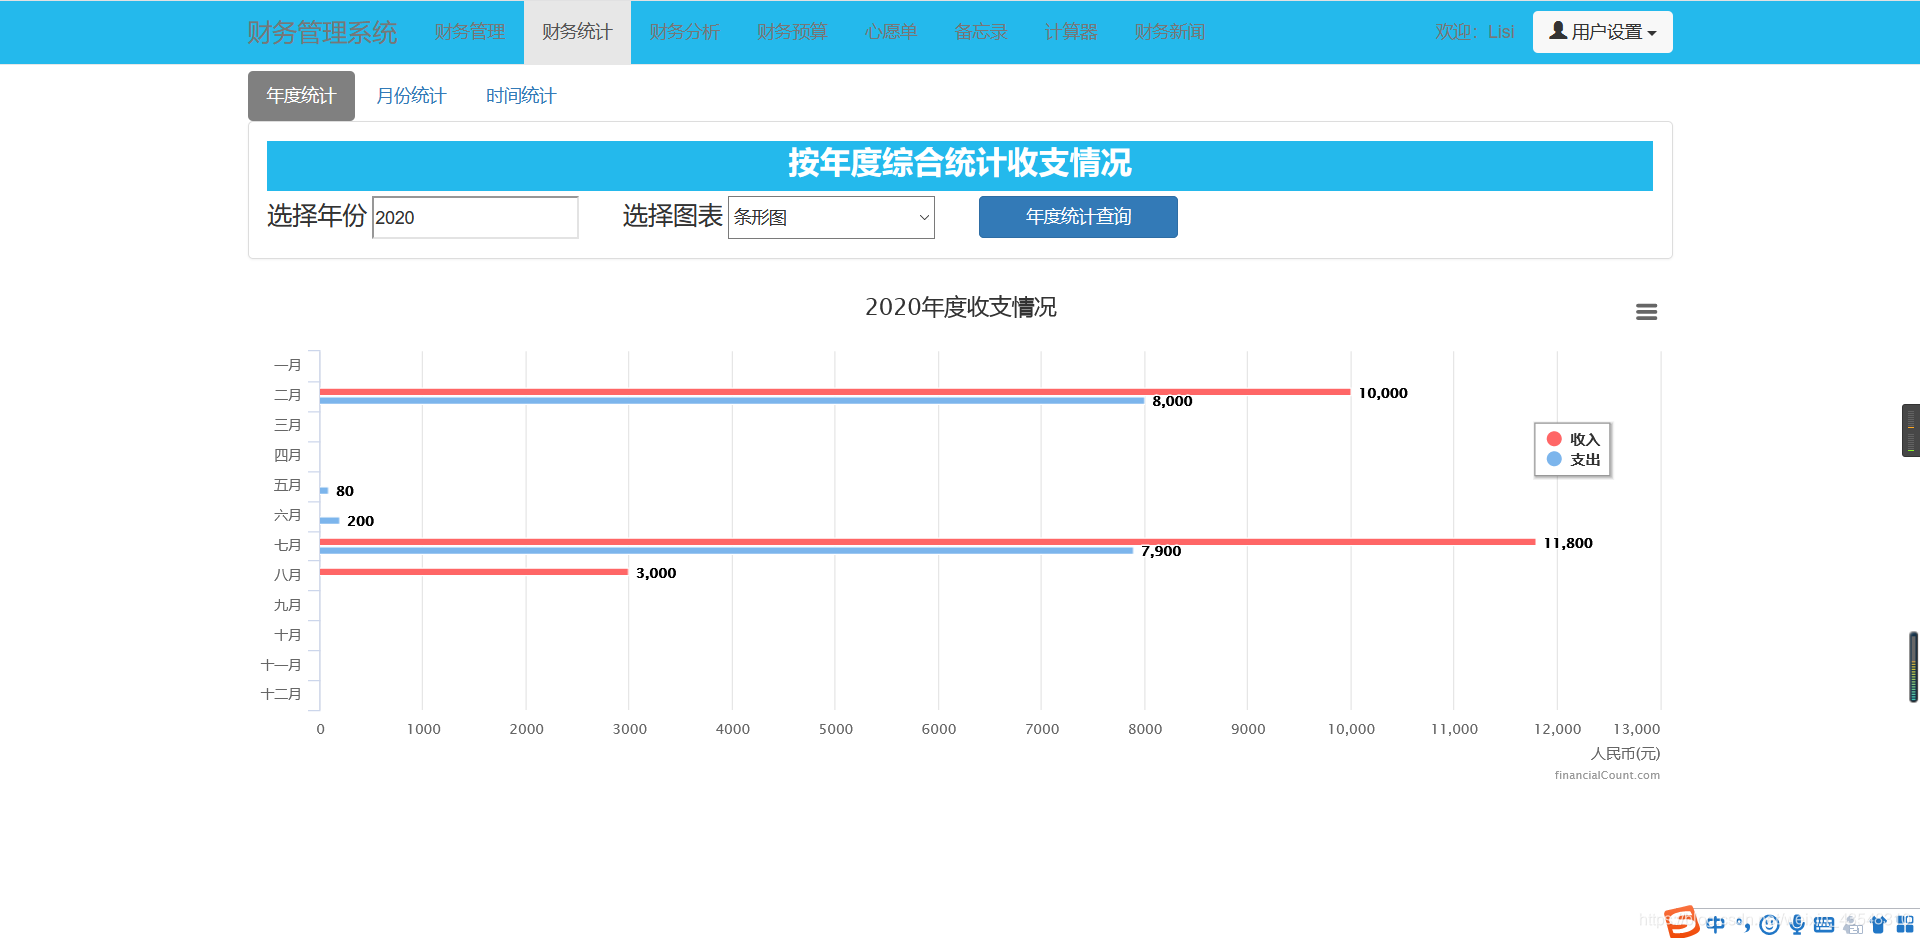Open the 计算器 nav item
This screenshot has width=1920, height=938.
(x=1070, y=32)
